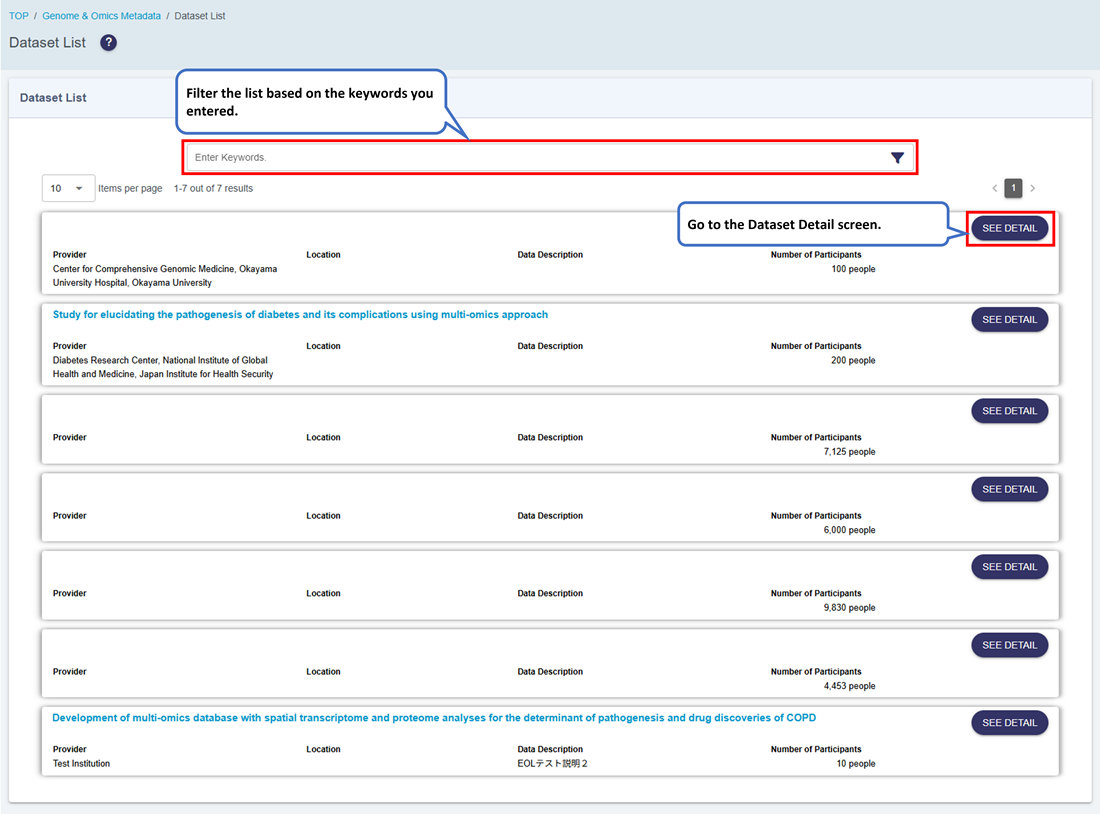
Task: Open the COPD multi-omics database title link
Action: (x=434, y=718)
